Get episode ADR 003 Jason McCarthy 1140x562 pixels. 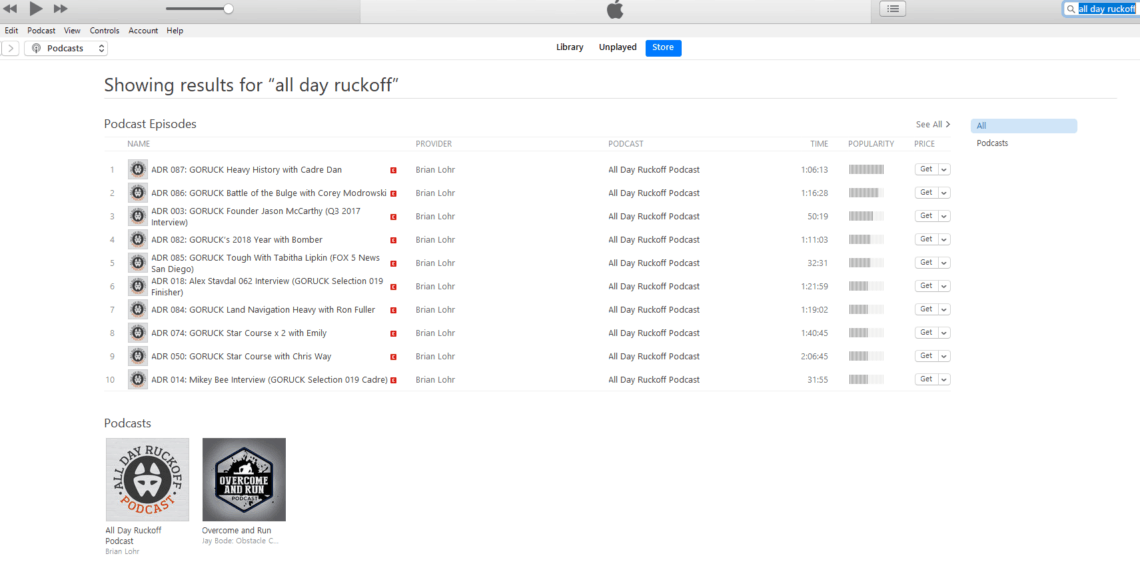pyautogui.click(x=926, y=216)
